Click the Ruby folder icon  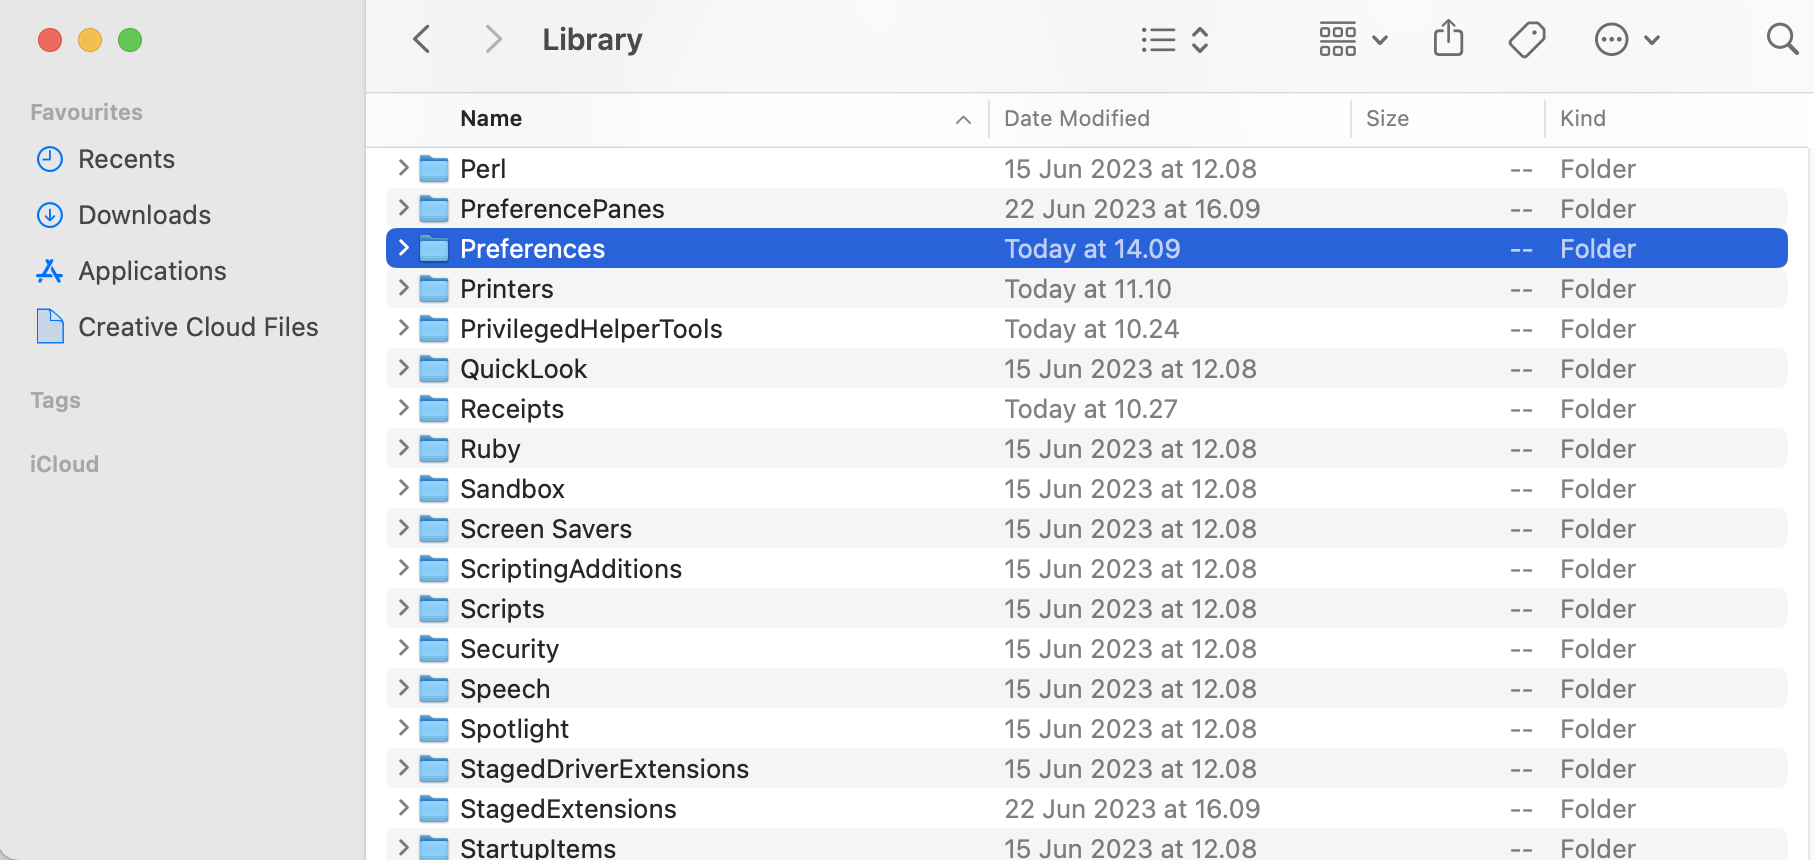click(x=434, y=449)
